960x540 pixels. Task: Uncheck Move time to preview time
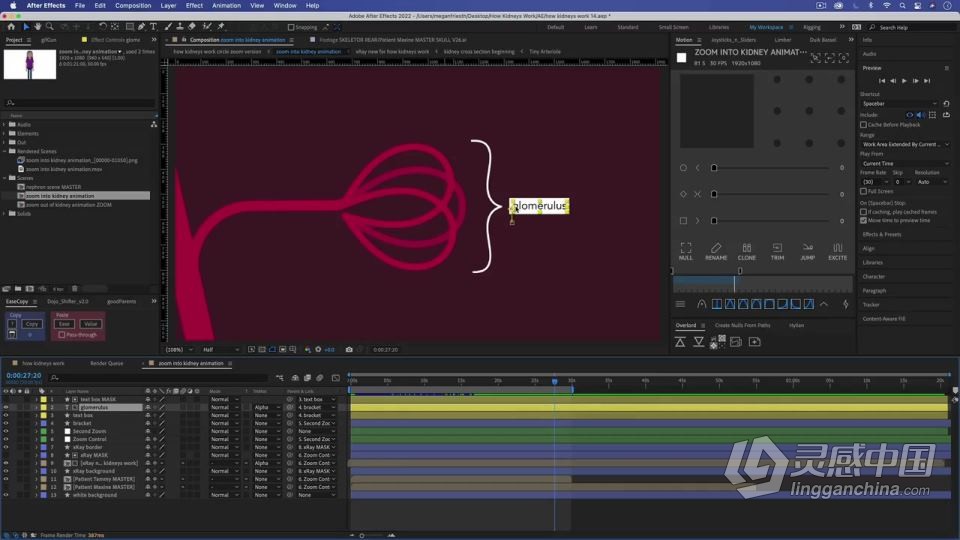(863, 220)
